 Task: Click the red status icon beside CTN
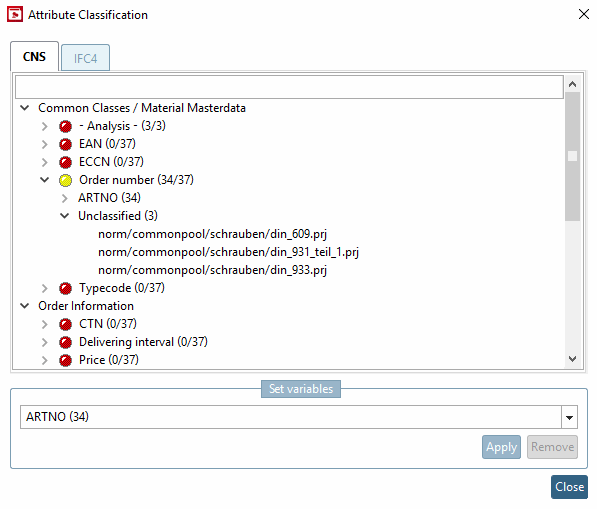coord(65,324)
